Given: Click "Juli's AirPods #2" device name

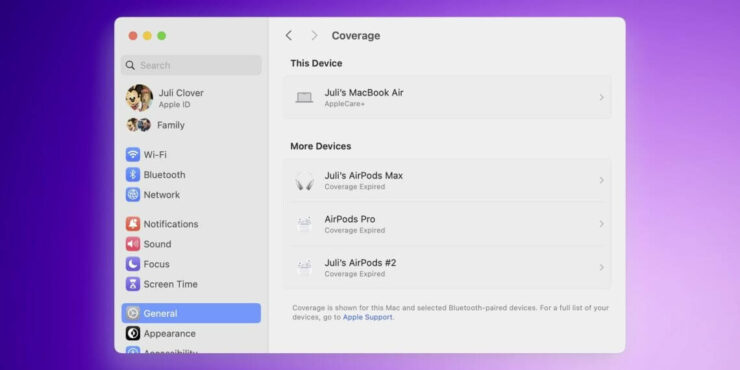Looking at the screenshot, I should click(360, 262).
